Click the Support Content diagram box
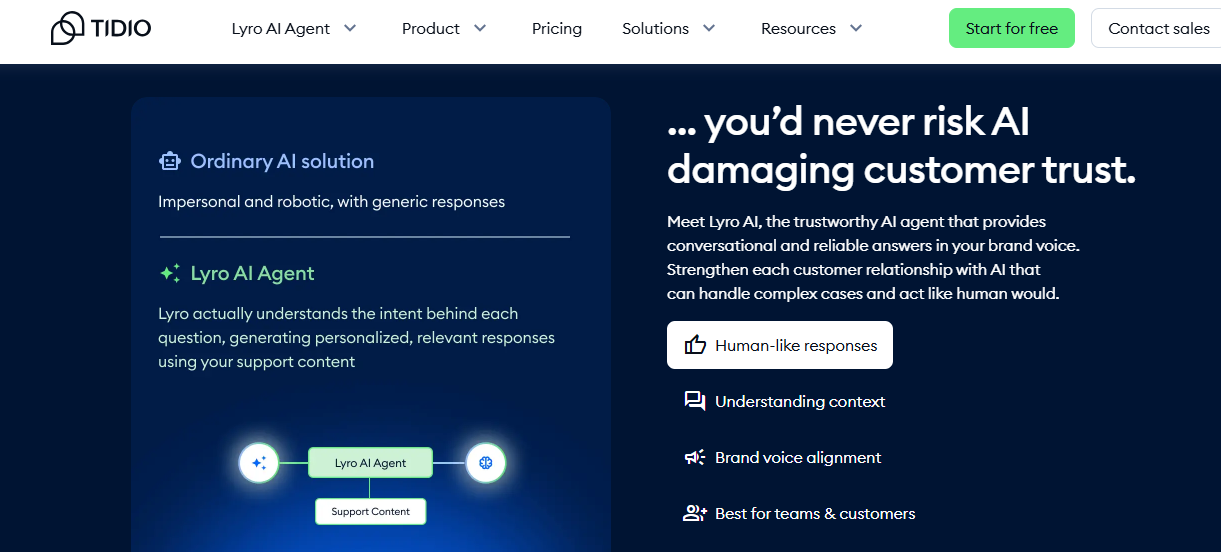The image size is (1221, 552). point(370,511)
